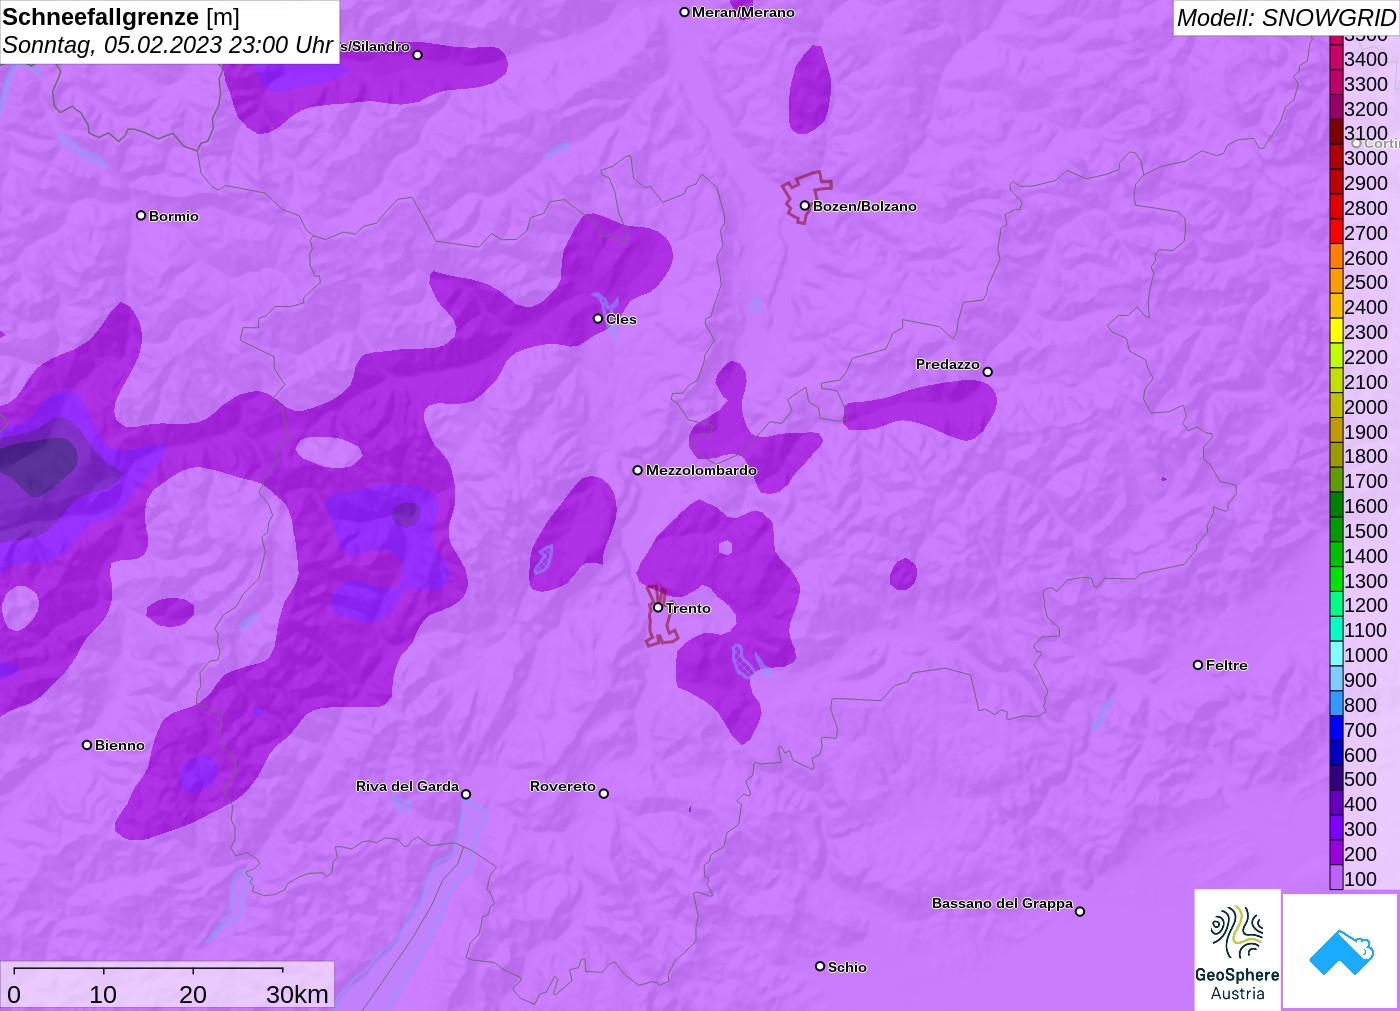Select the Bozen/Bolzano city label
The image size is (1400, 1011).
864,206
